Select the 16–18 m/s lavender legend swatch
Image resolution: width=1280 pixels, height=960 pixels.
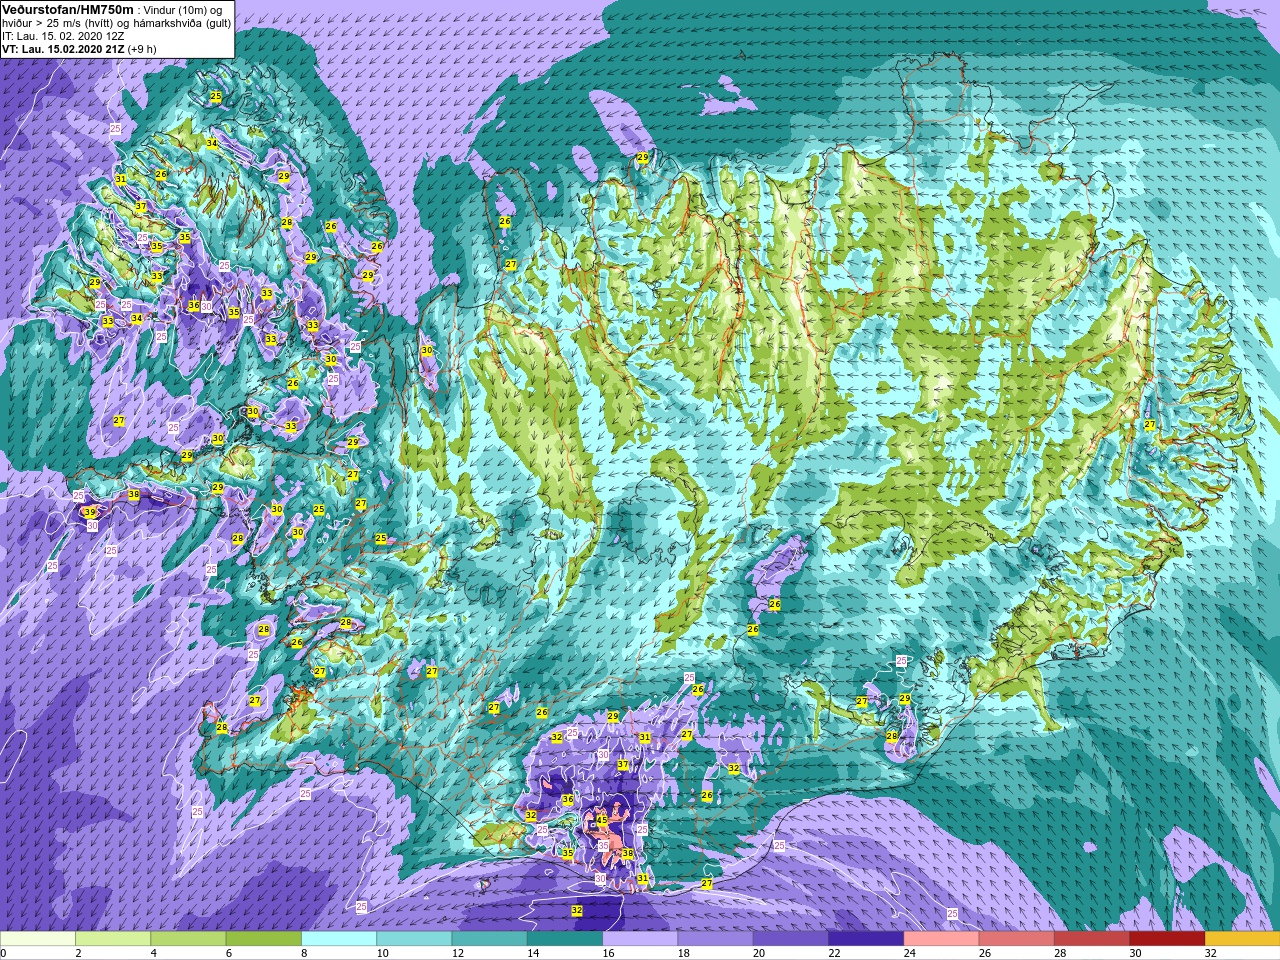tap(640, 939)
